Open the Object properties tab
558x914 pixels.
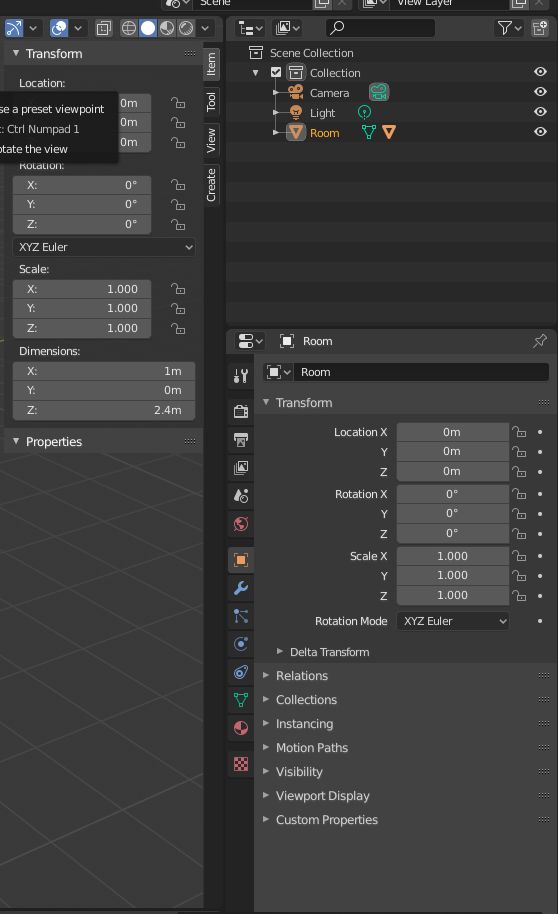tap(241, 560)
